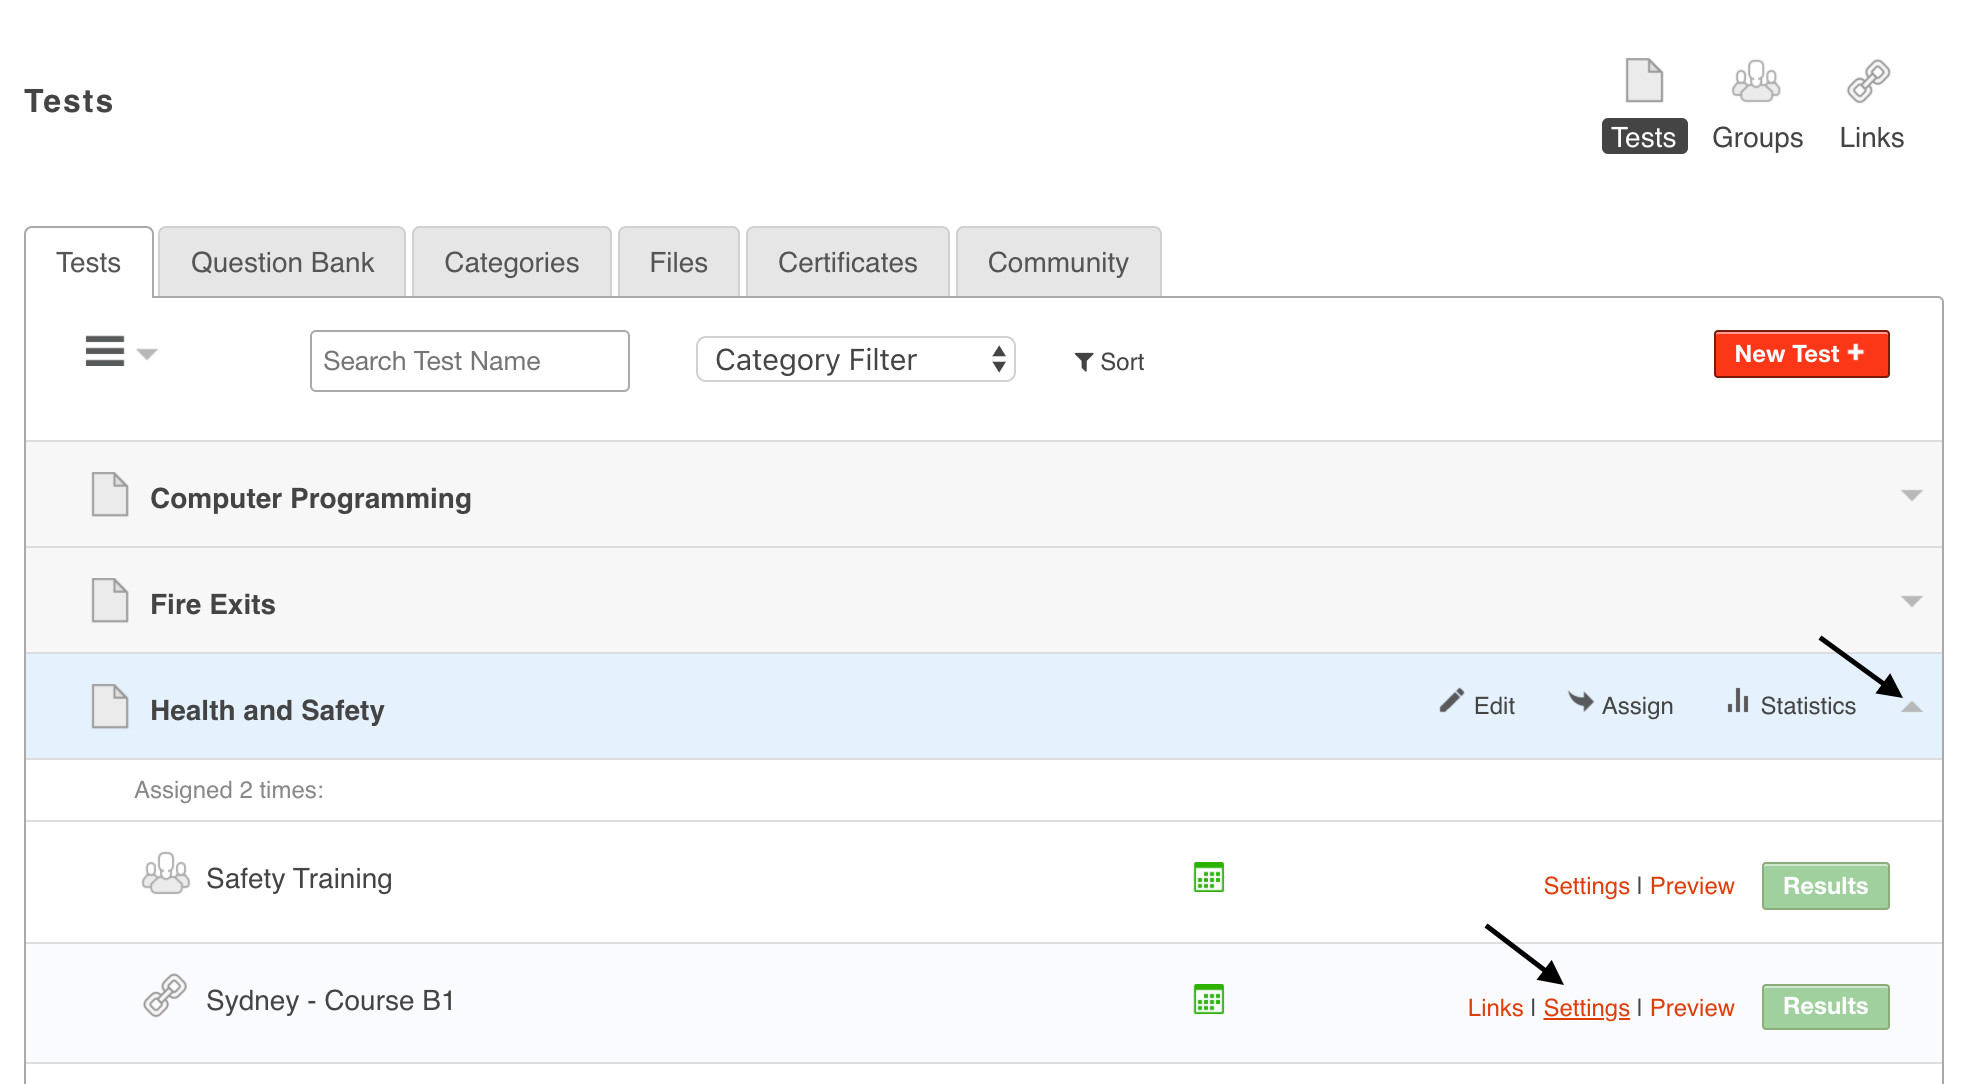Click the New Test + button

click(x=1800, y=354)
